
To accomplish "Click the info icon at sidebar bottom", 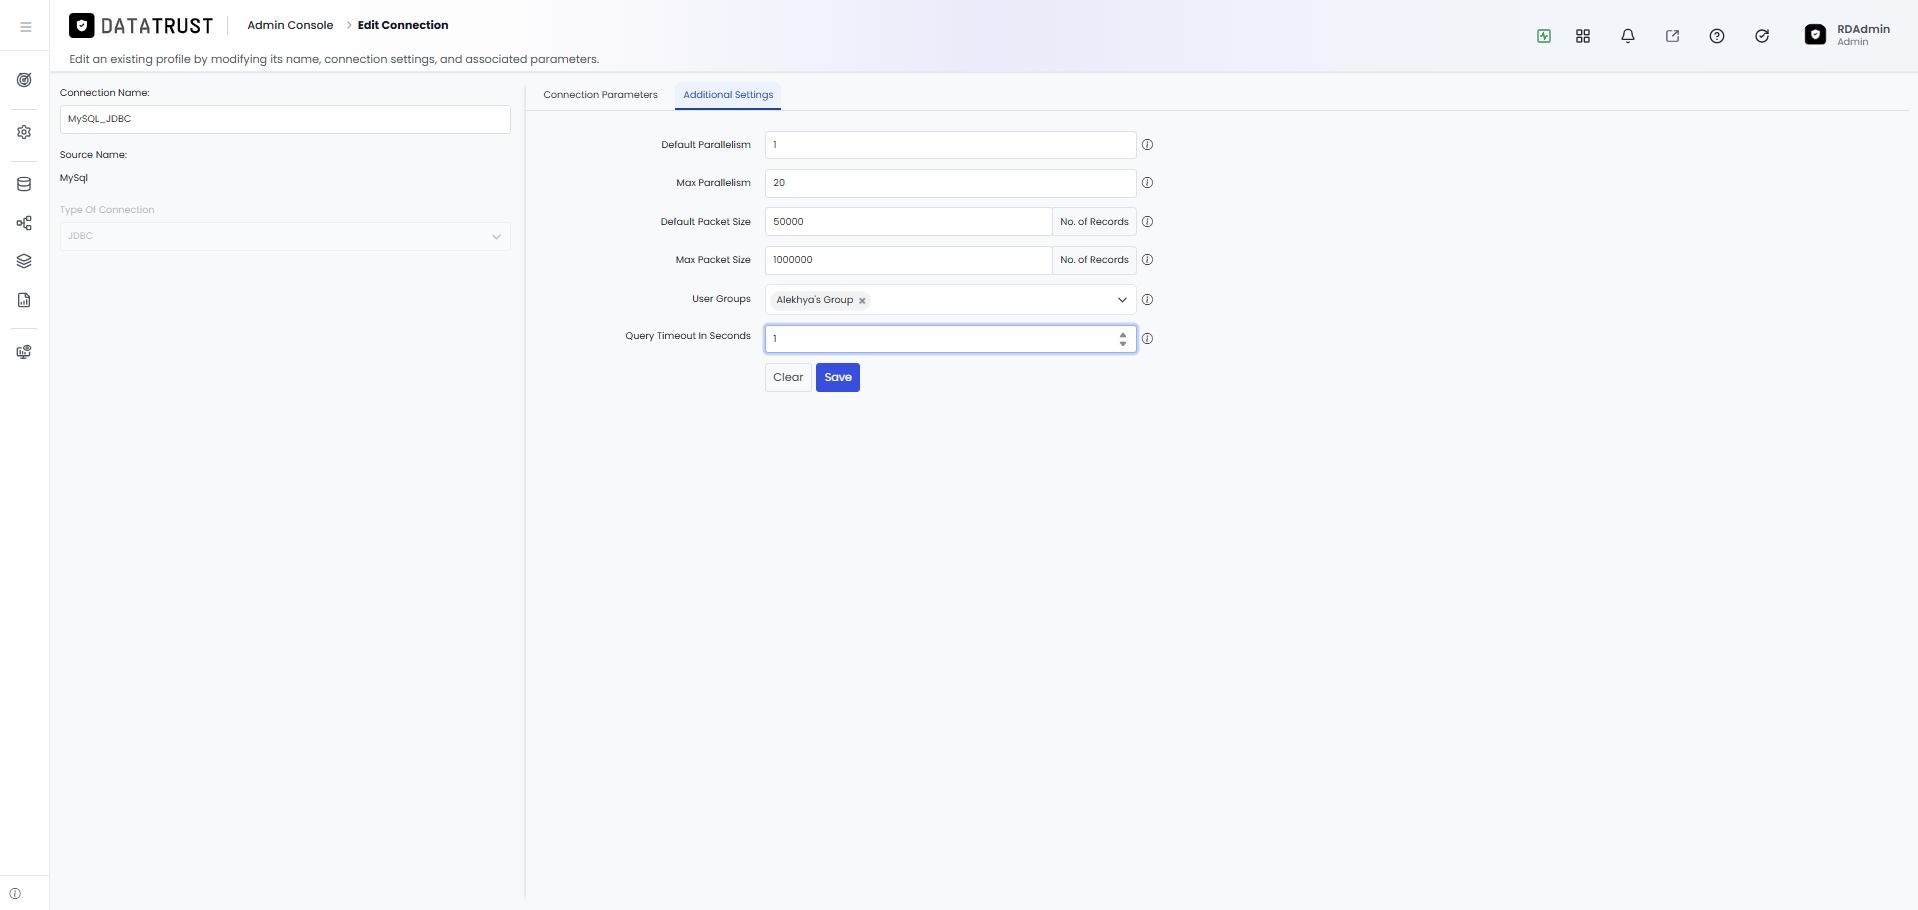I will (15, 894).
